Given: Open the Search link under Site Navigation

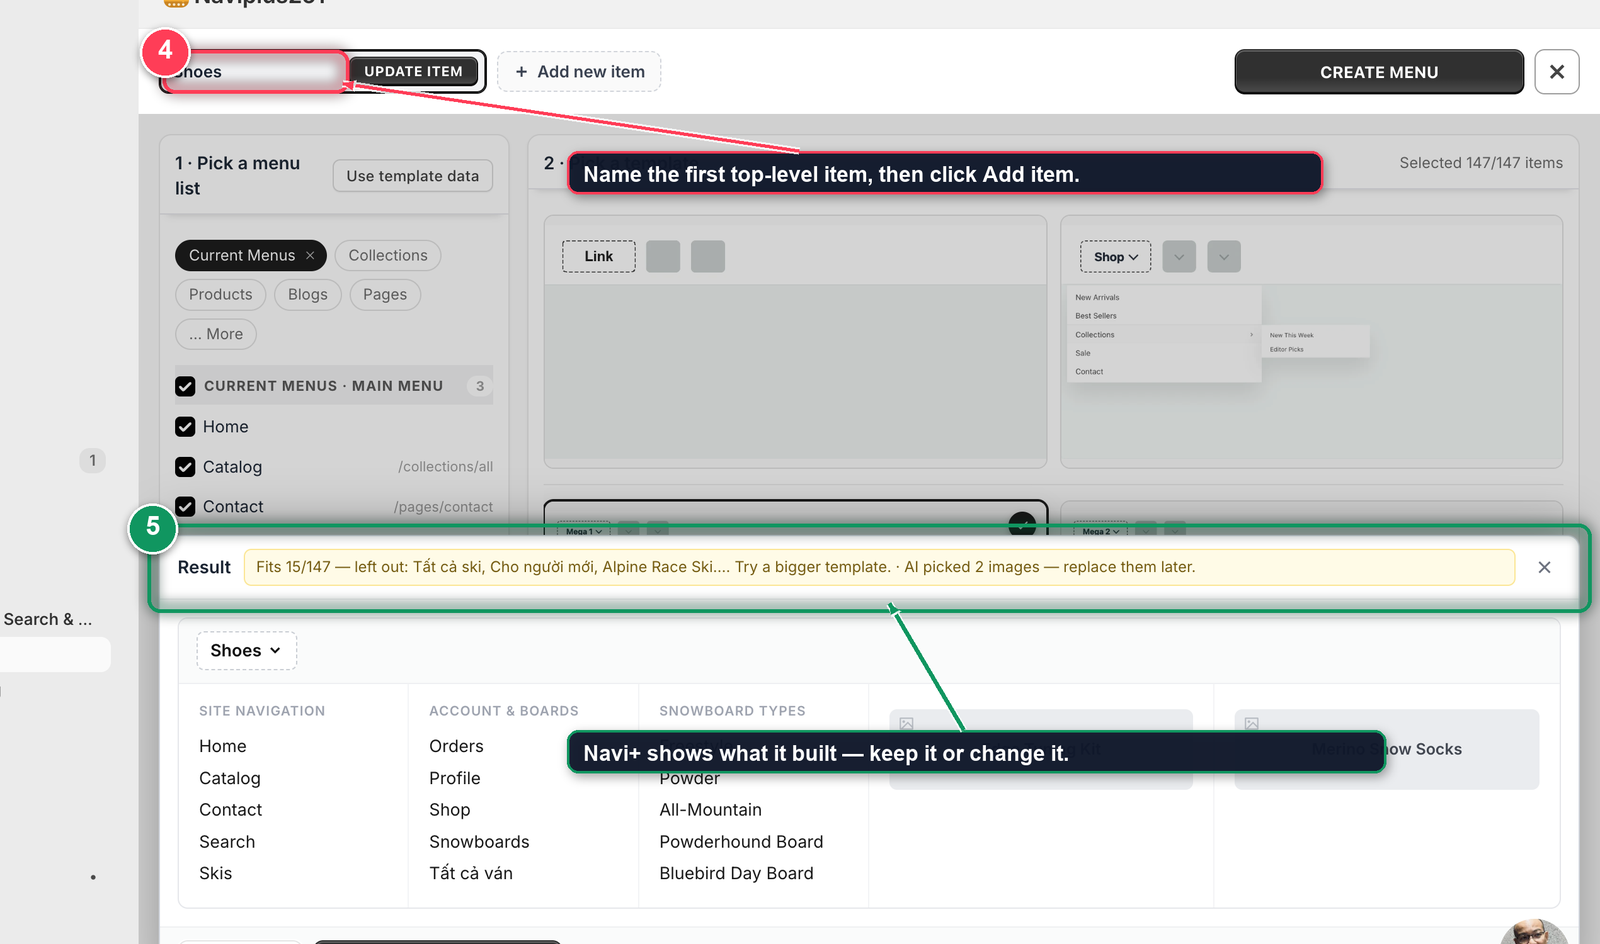Looking at the screenshot, I should tap(227, 842).
